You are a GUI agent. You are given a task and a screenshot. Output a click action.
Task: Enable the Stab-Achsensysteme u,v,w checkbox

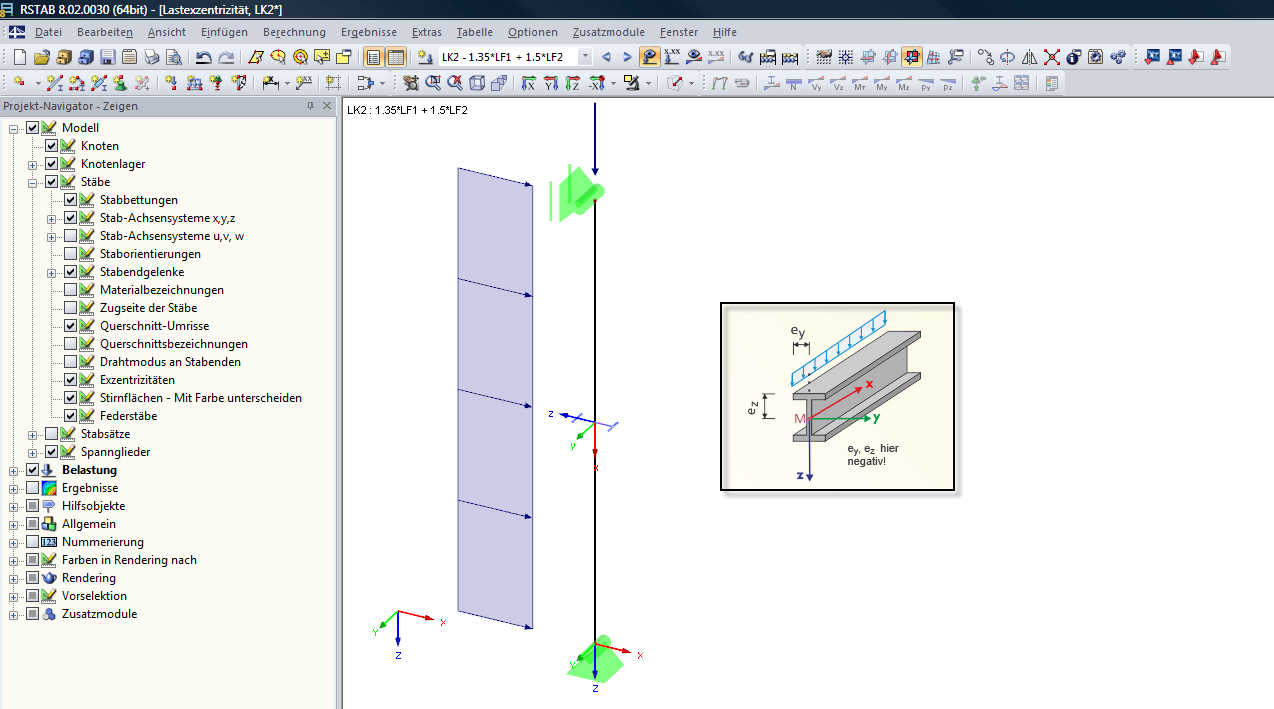[x=70, y=236]
